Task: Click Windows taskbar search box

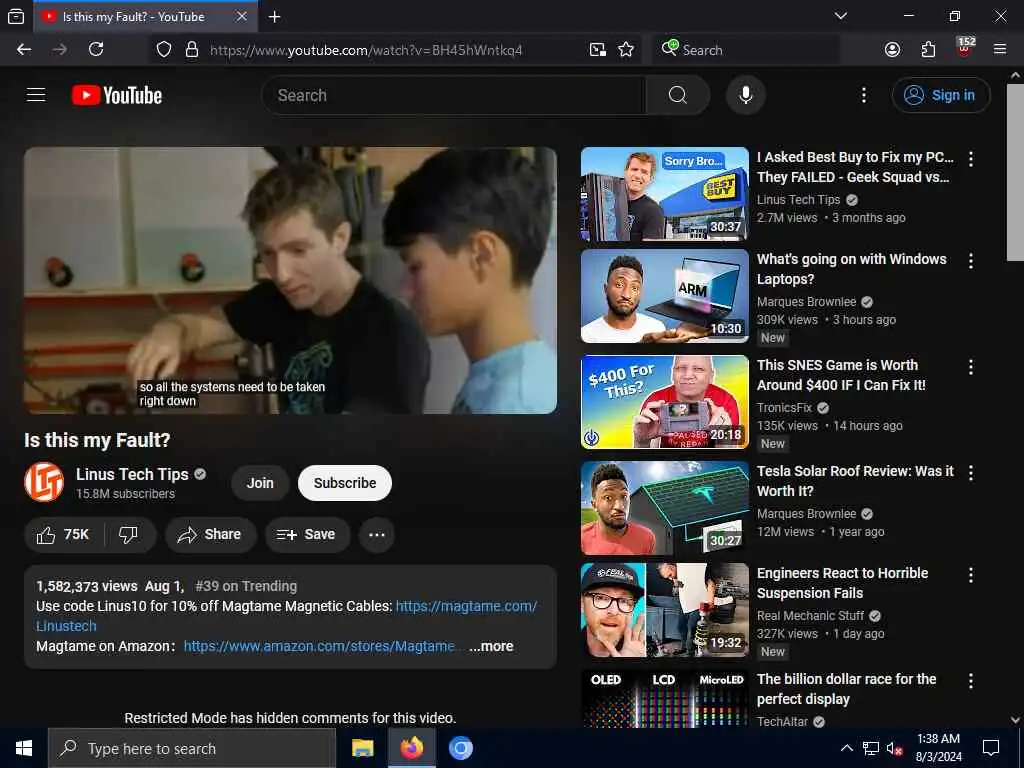Action: 192,748
